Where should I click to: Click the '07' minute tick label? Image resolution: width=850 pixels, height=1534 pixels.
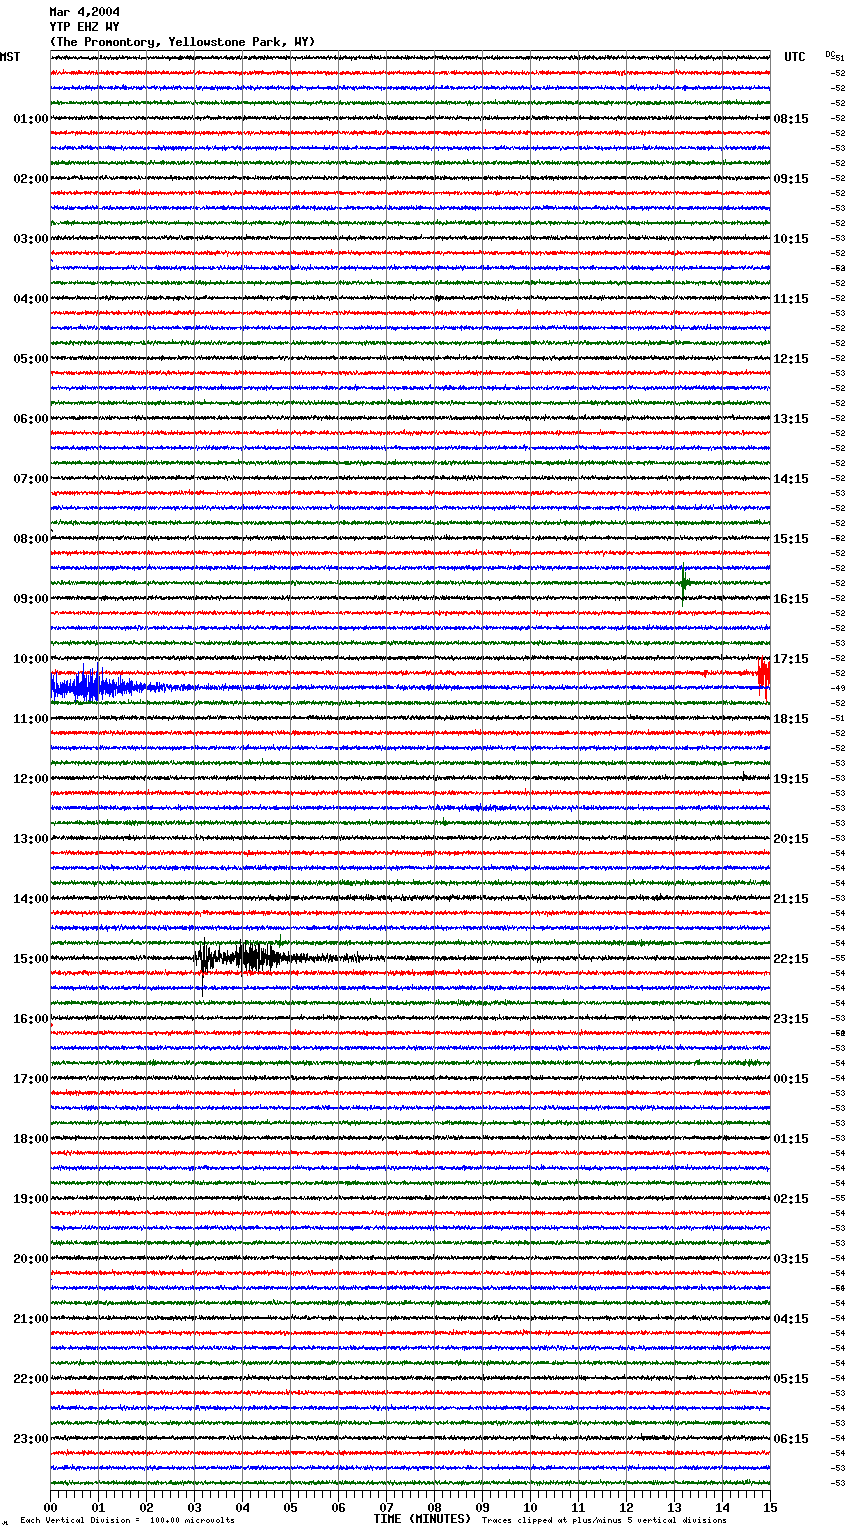pos(386,1507)
